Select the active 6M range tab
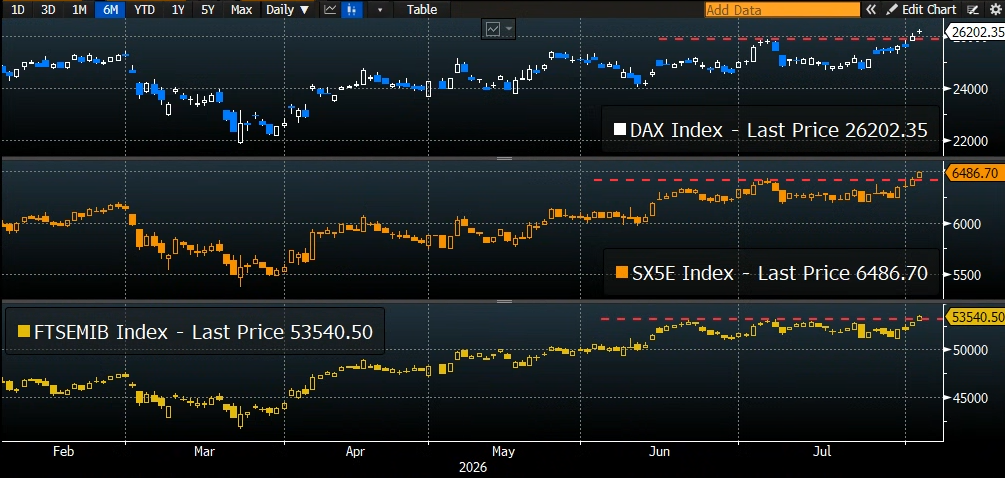This screenshot has width=1005, height=478. (110, 9)
